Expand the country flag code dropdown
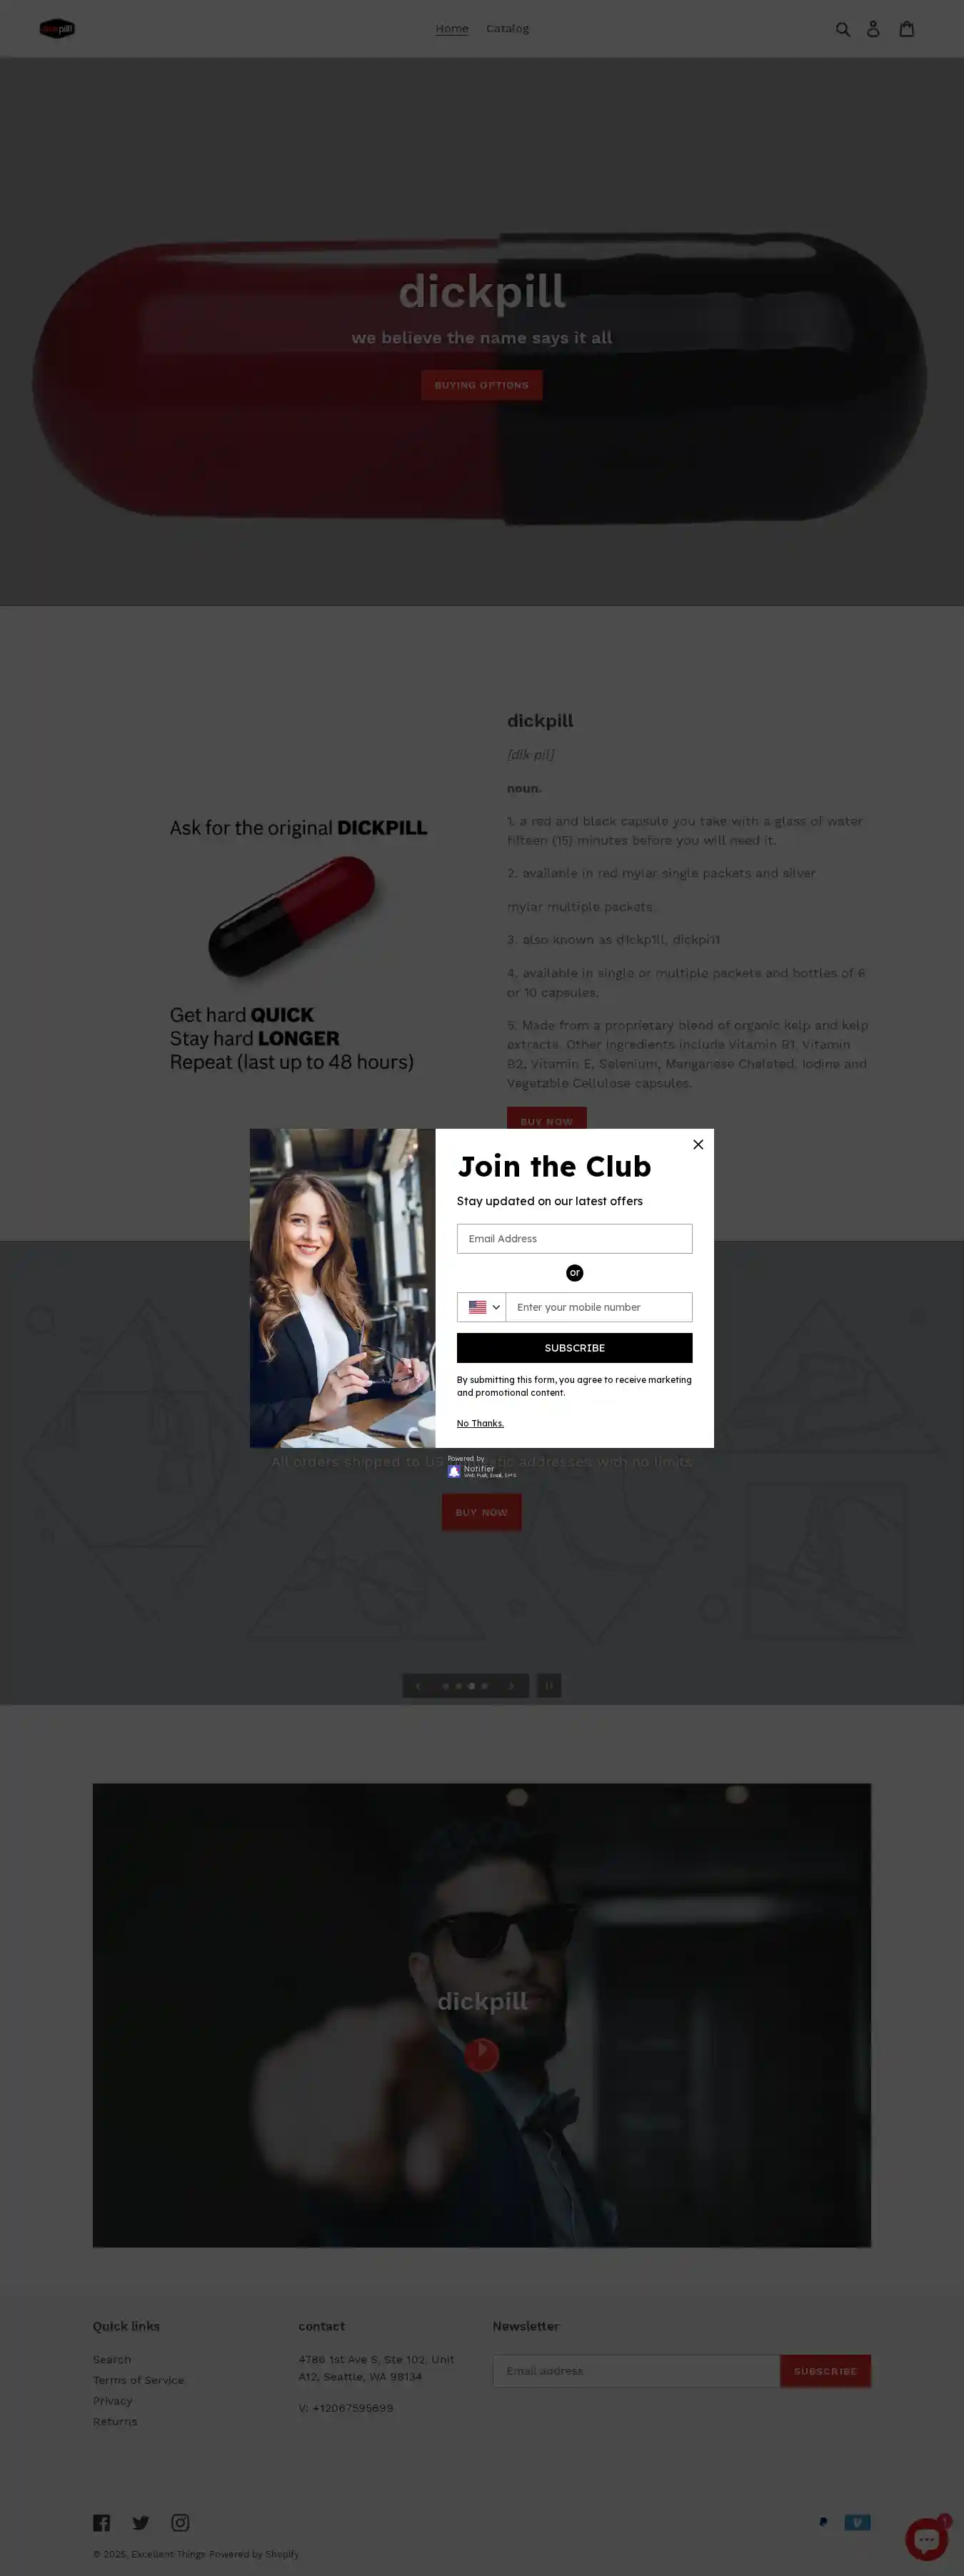964x2576 pixels. (482, 1307)
